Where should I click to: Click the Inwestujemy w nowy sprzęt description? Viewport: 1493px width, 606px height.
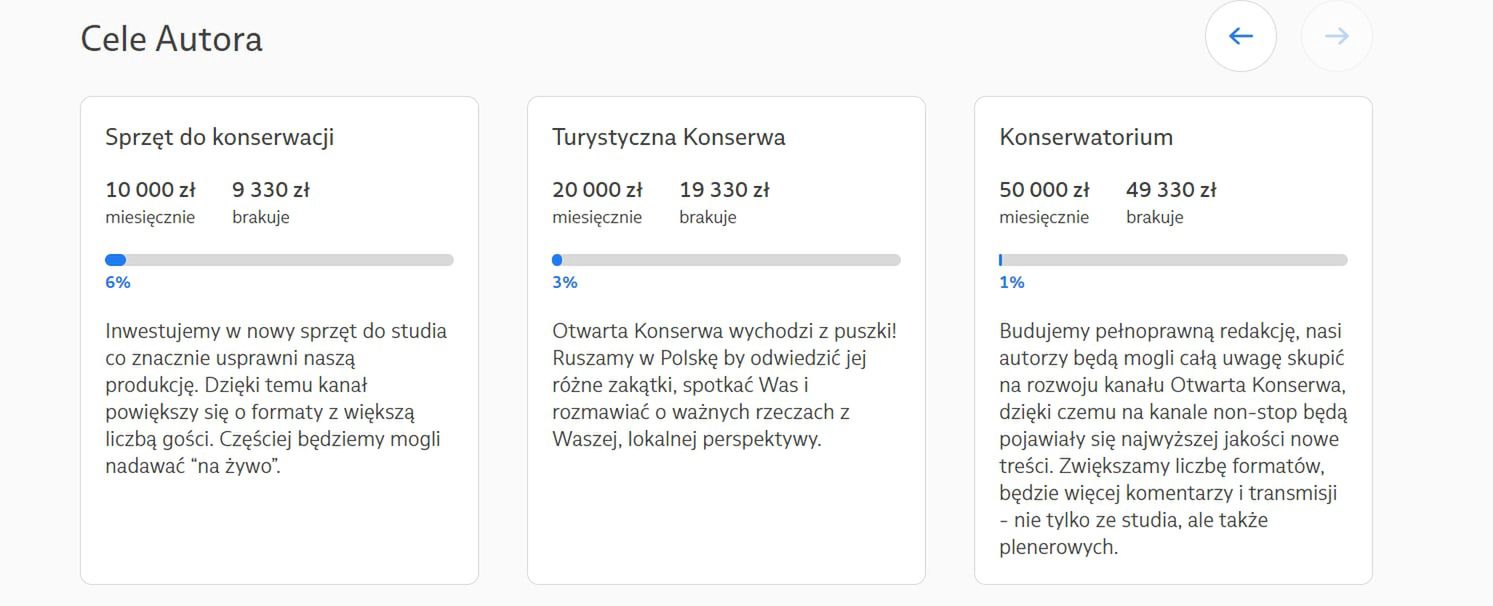(276, 398)
